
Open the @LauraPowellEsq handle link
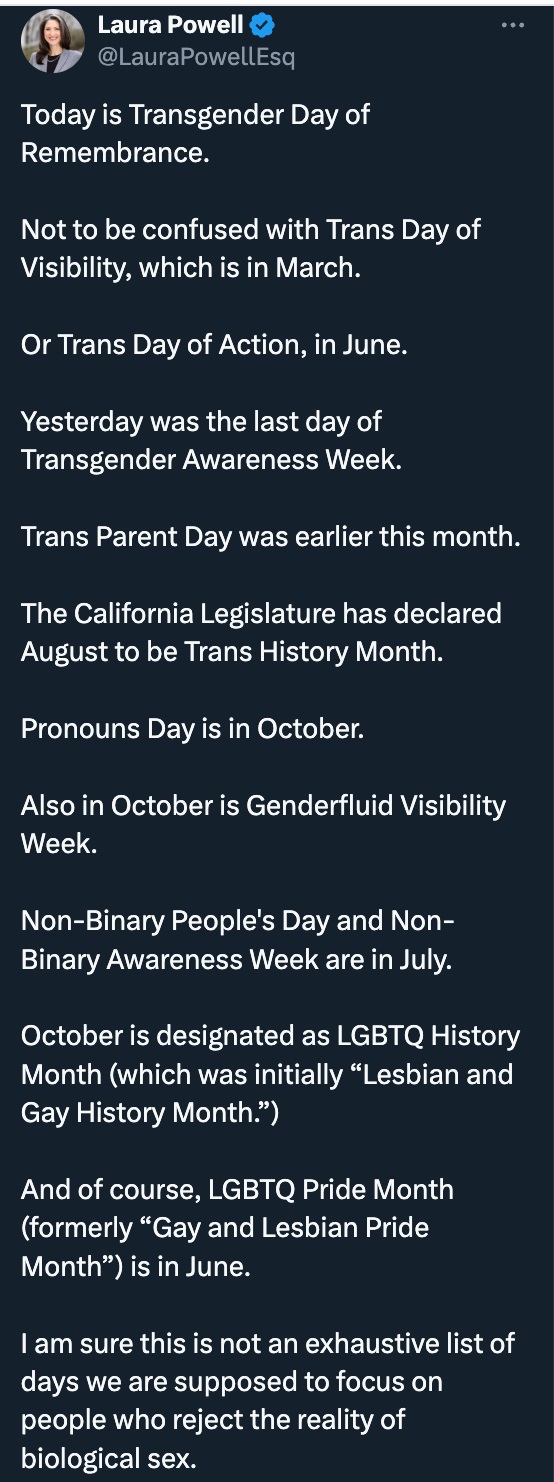coord(196,57)
